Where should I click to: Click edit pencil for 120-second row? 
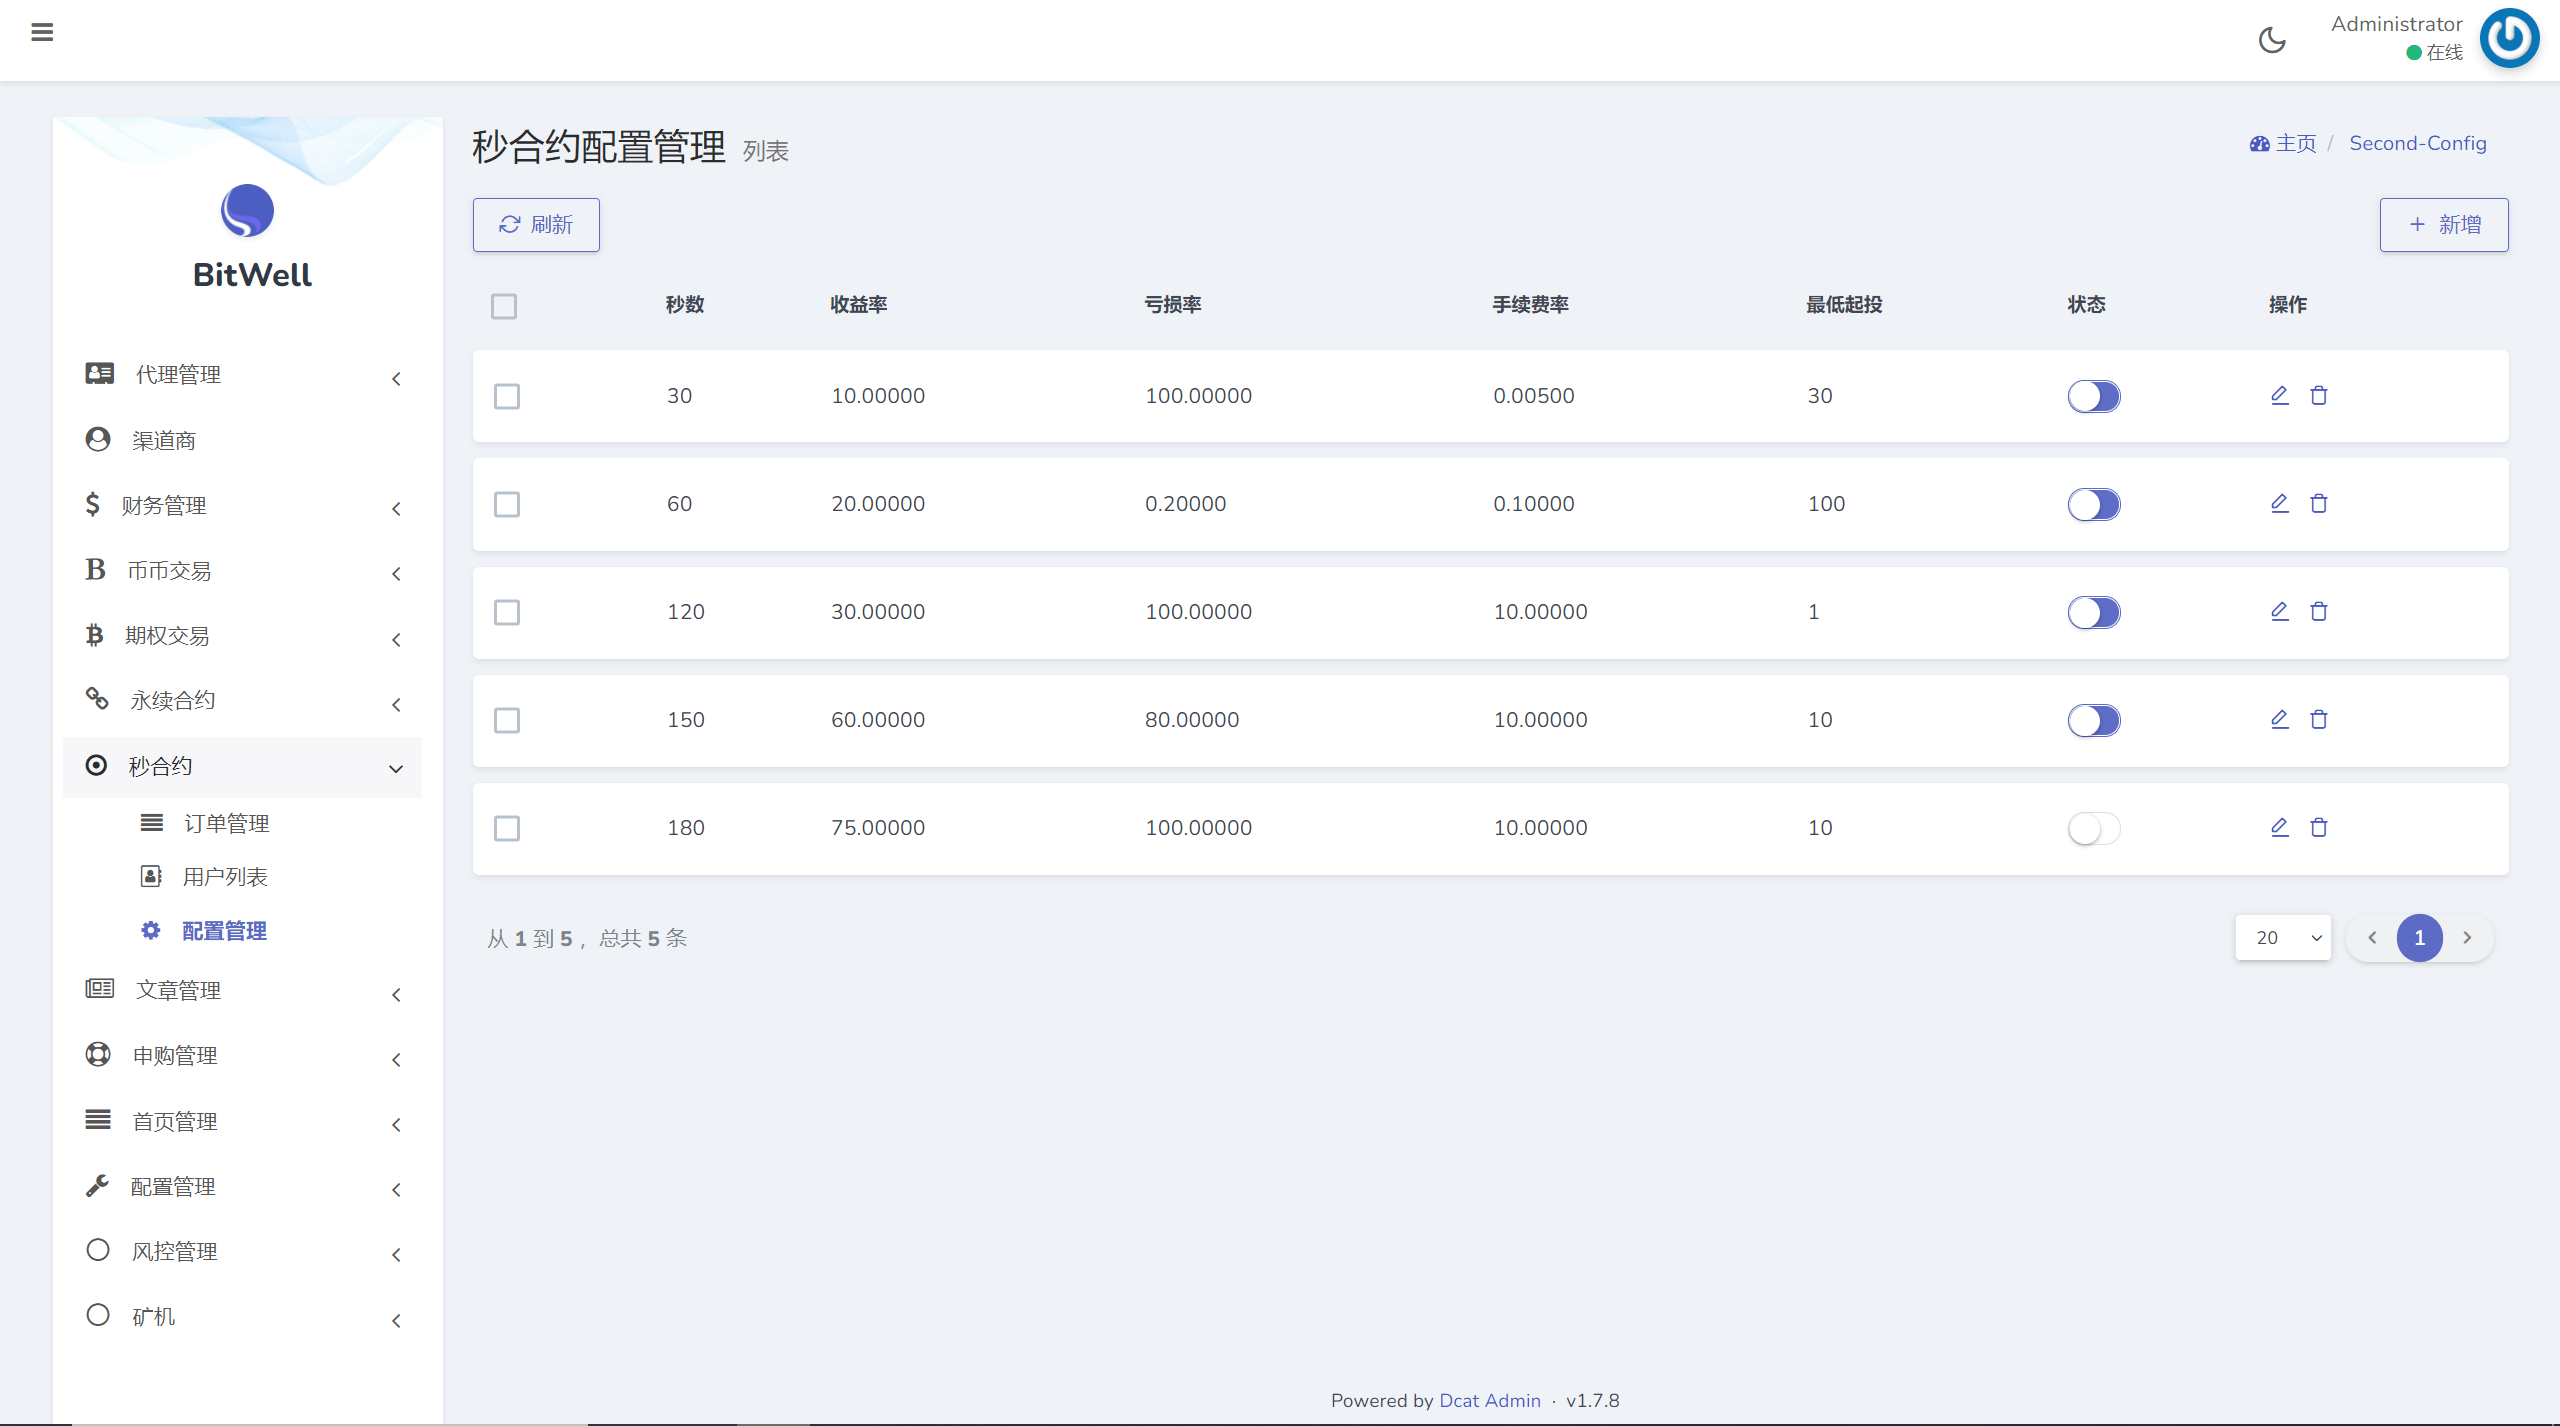(x=2279, y=611)
